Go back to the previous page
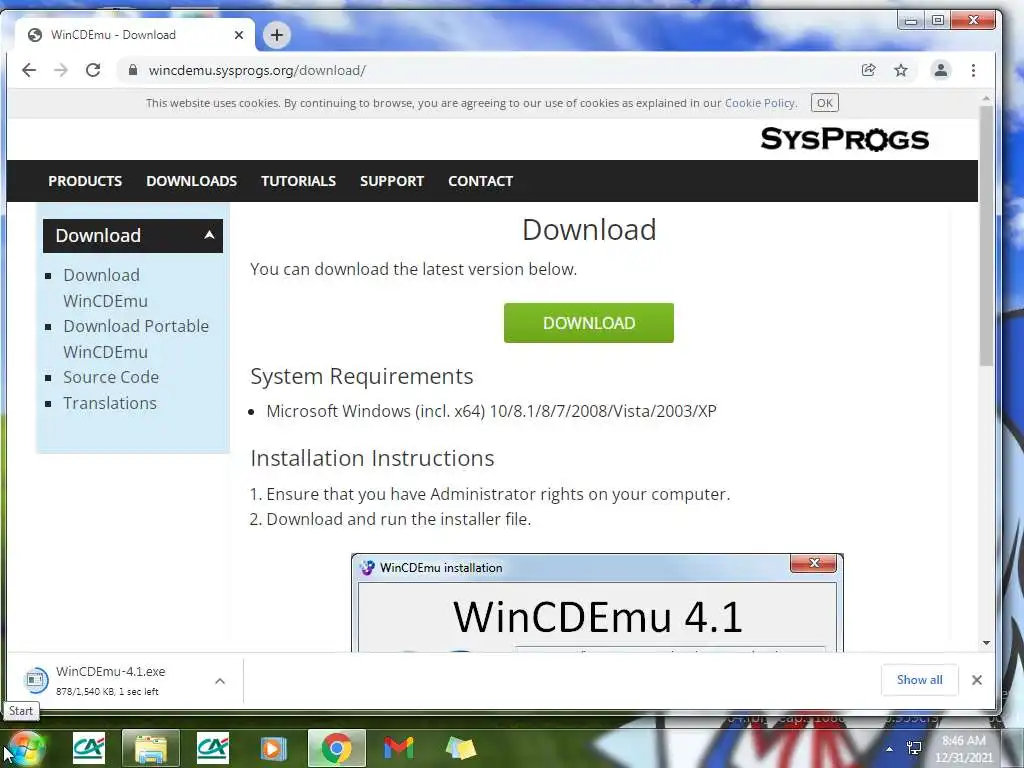 29,70
